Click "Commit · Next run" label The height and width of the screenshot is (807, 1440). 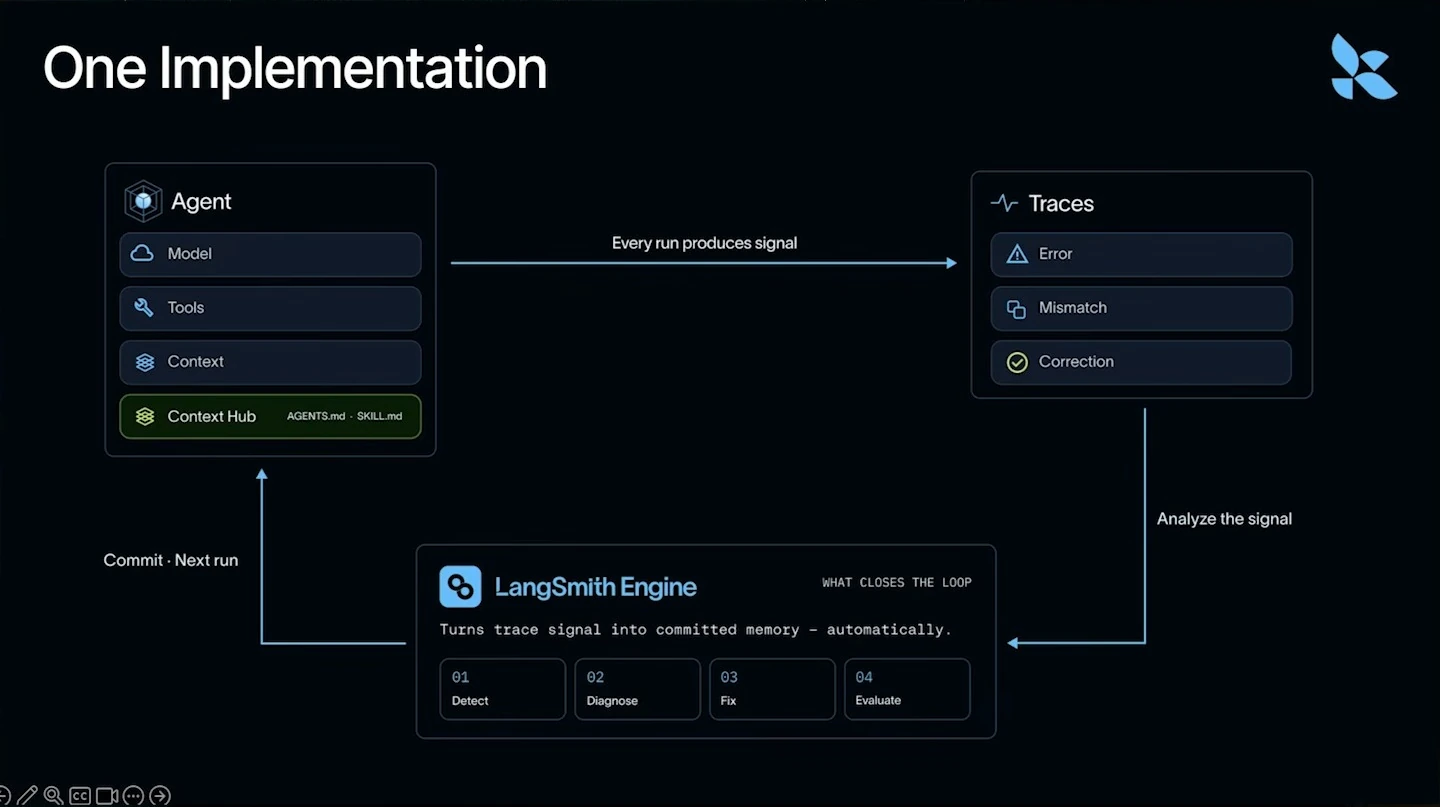[171, 560]
